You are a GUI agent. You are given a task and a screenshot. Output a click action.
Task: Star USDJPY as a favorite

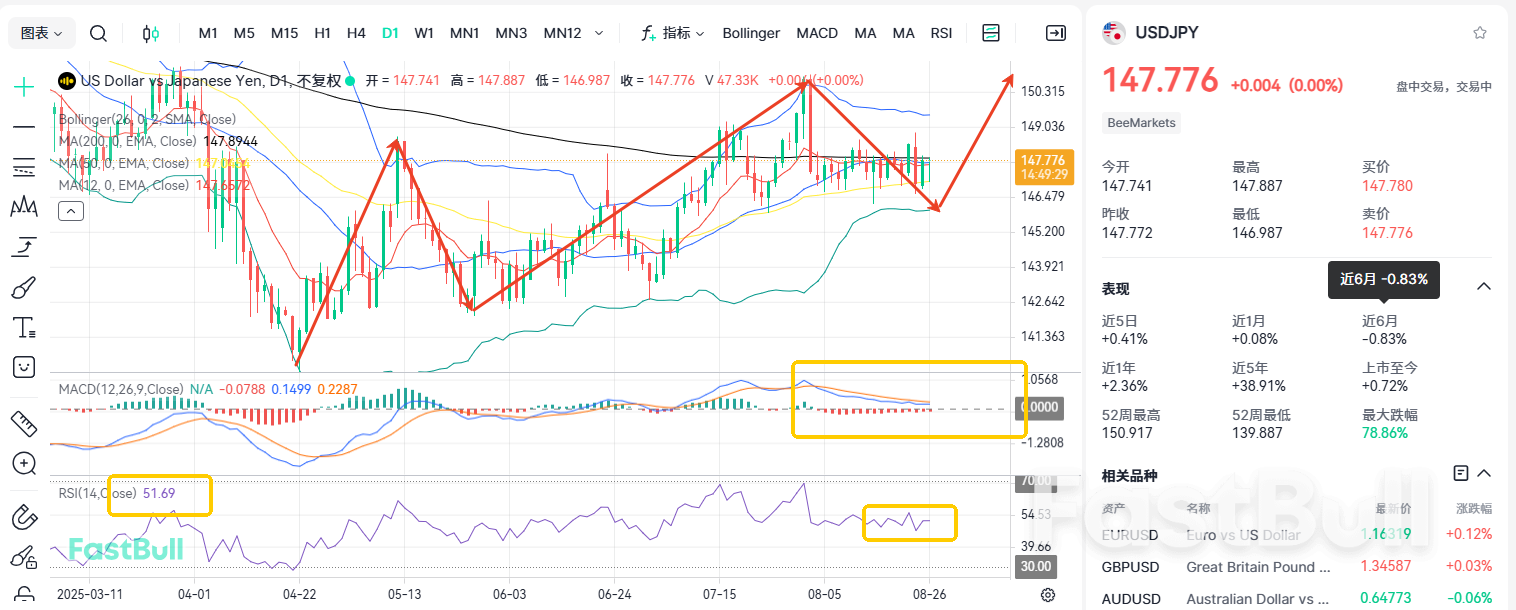[x=1479, y=32]
